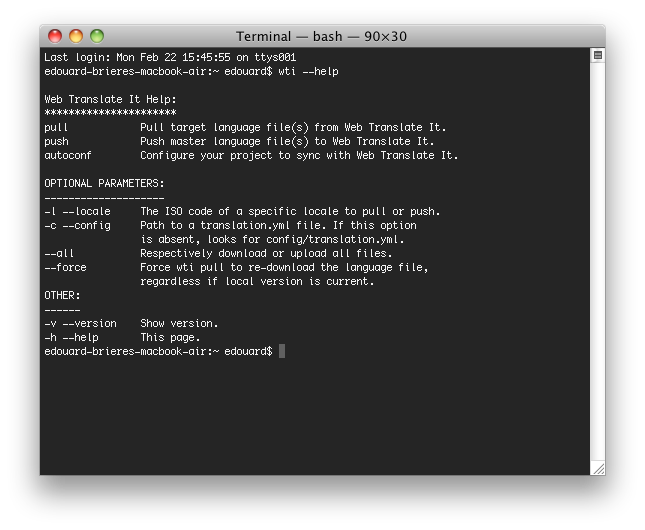The image size is (645, 530).
Task: Click the '-c --config' option
Action: 77,225
